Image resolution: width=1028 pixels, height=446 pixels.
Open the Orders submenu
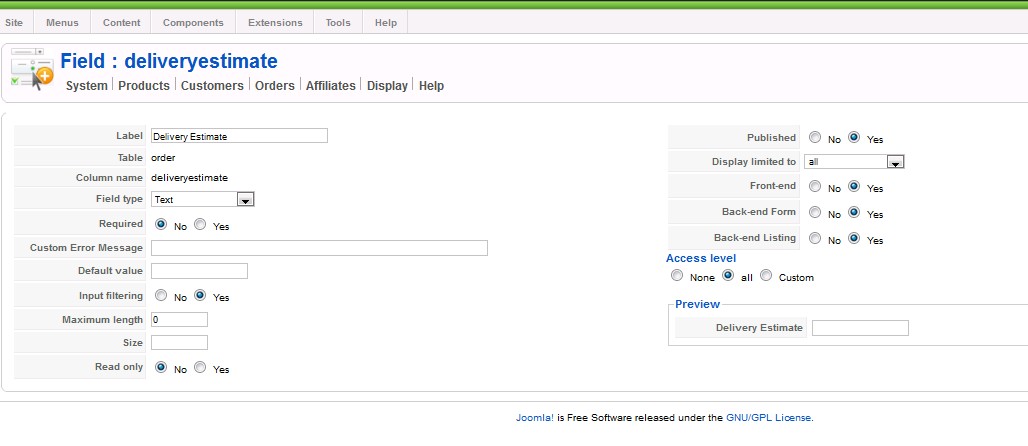(x=275, y=86)
